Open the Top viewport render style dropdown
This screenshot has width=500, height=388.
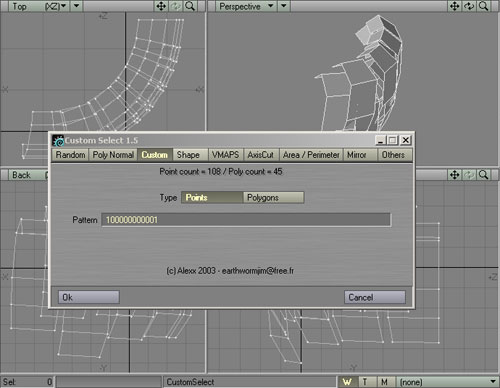pos(77,6)
